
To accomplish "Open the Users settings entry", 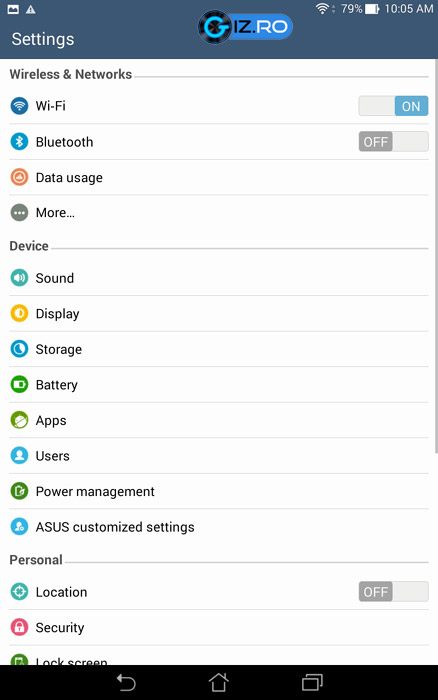I will point(219,456).
